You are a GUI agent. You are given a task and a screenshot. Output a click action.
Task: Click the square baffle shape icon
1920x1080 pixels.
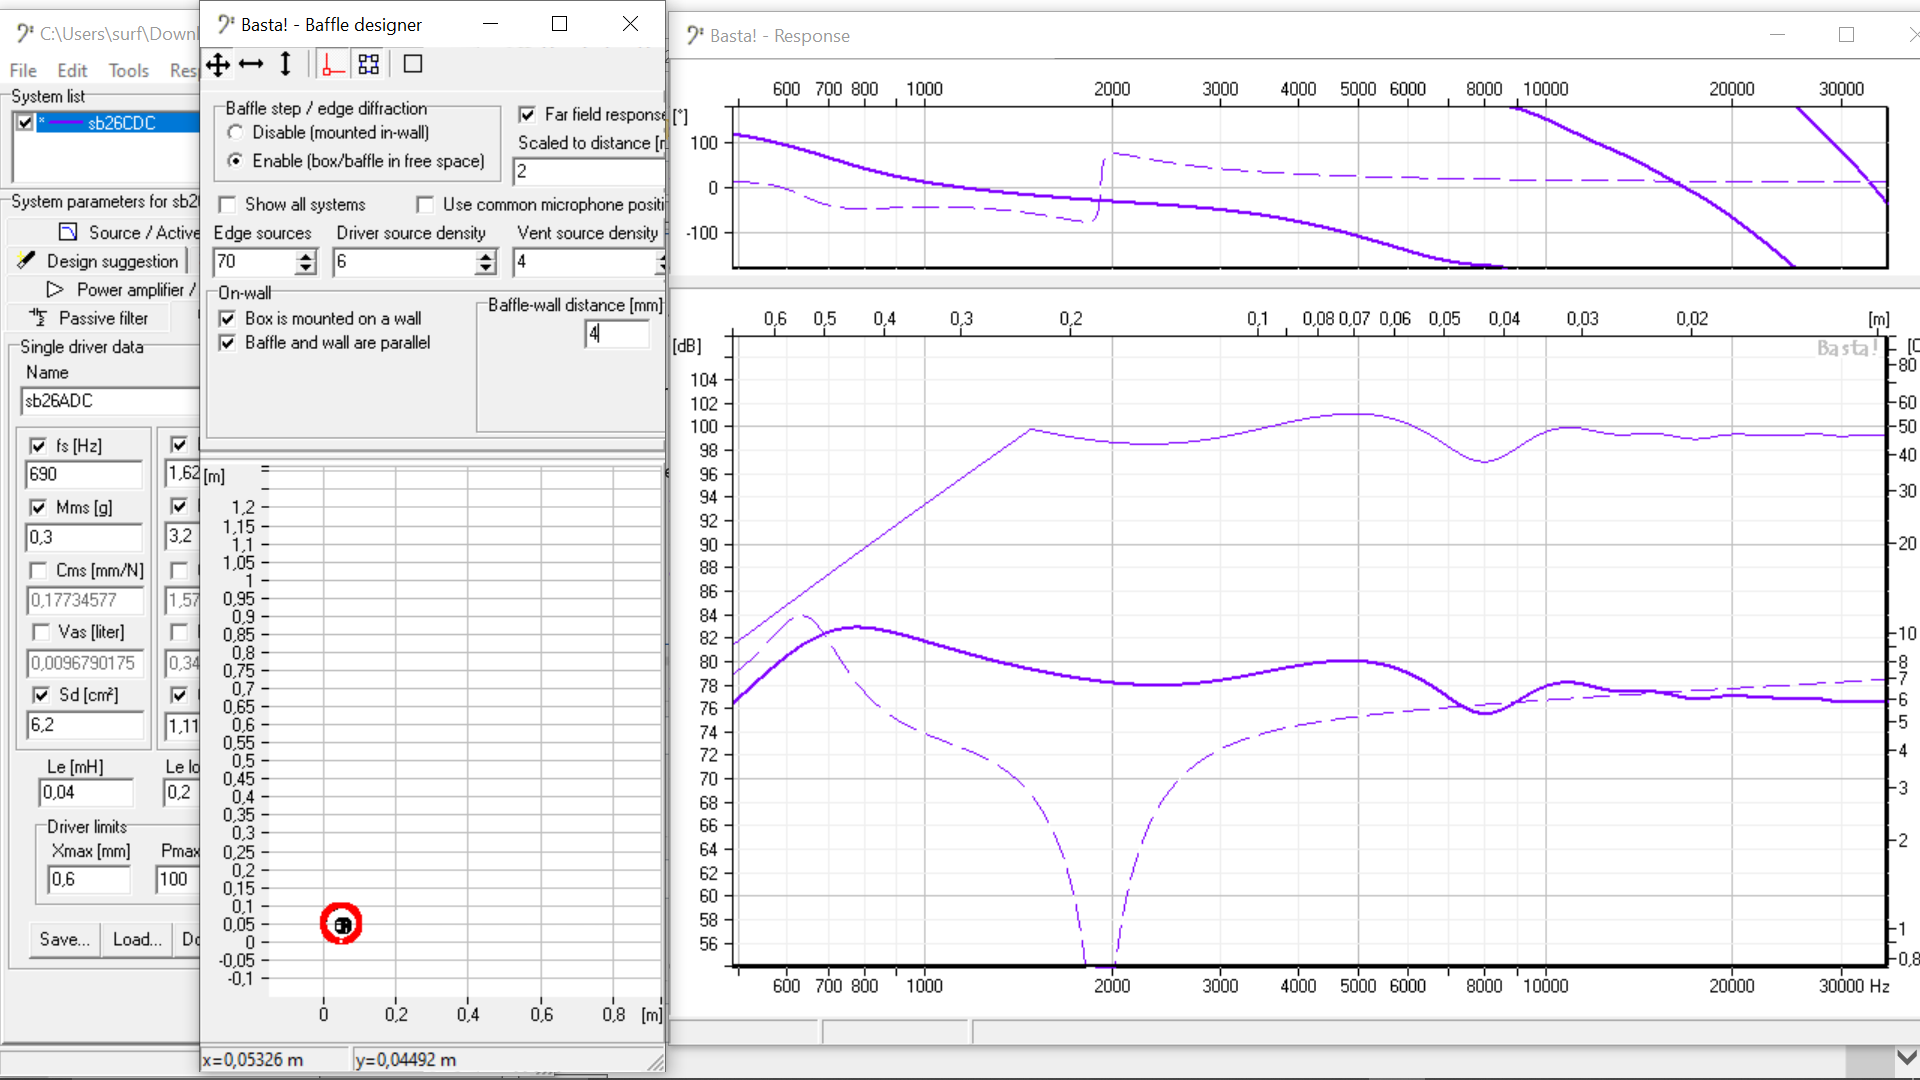pyautogui.click(x=413, y=65)
